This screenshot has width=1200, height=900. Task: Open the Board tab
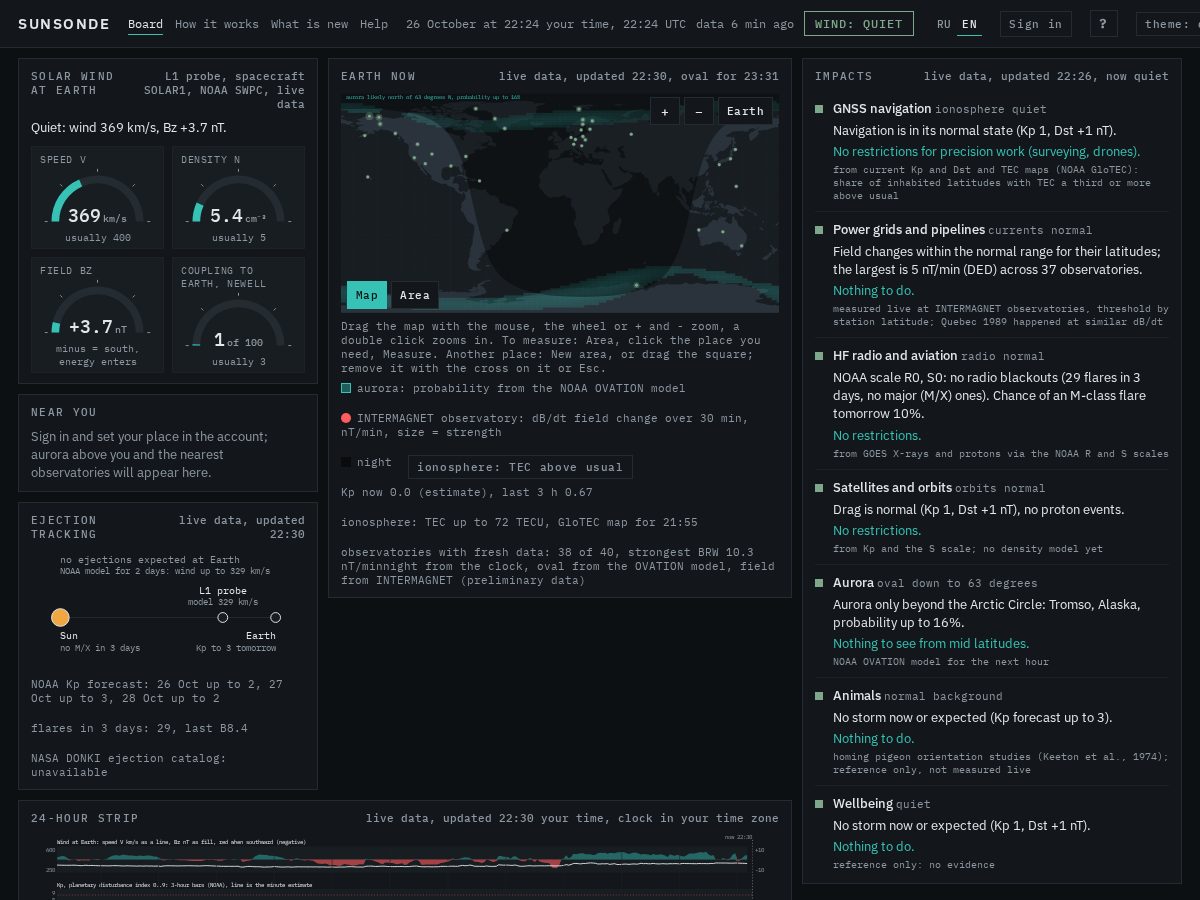[x=145, y=24]
